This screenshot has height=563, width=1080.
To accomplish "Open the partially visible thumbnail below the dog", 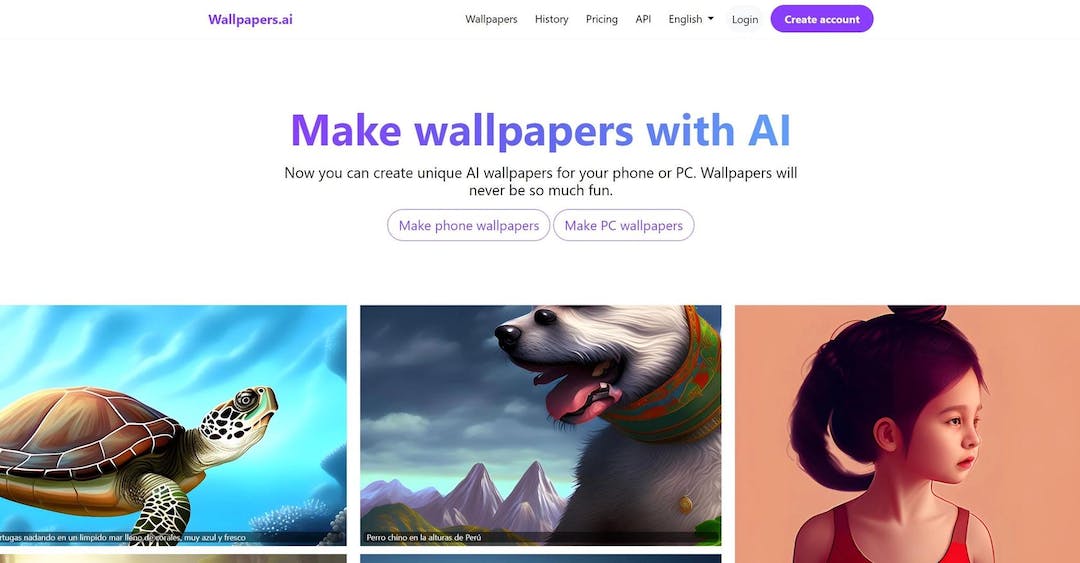I will click(541, 559).
